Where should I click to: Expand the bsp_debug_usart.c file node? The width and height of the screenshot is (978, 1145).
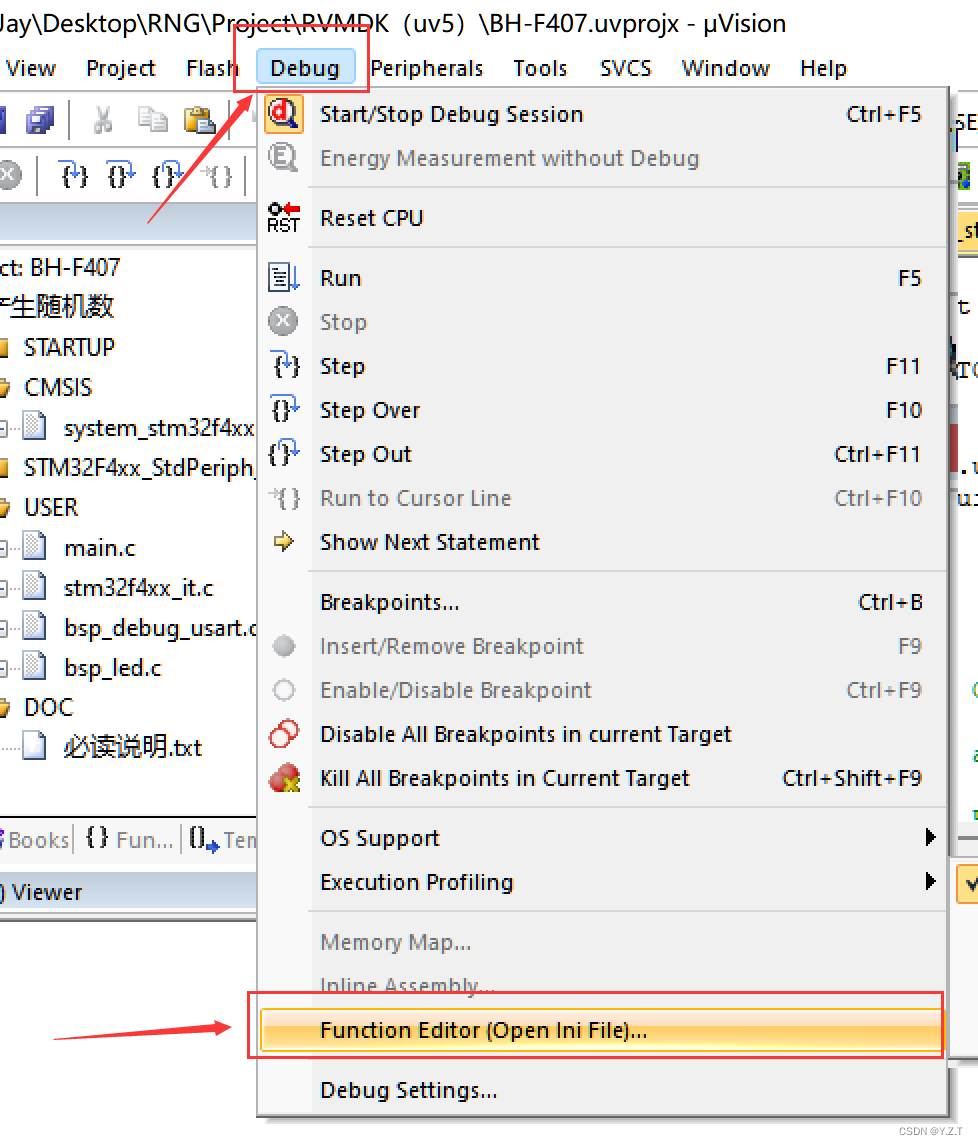pos(4,628)
